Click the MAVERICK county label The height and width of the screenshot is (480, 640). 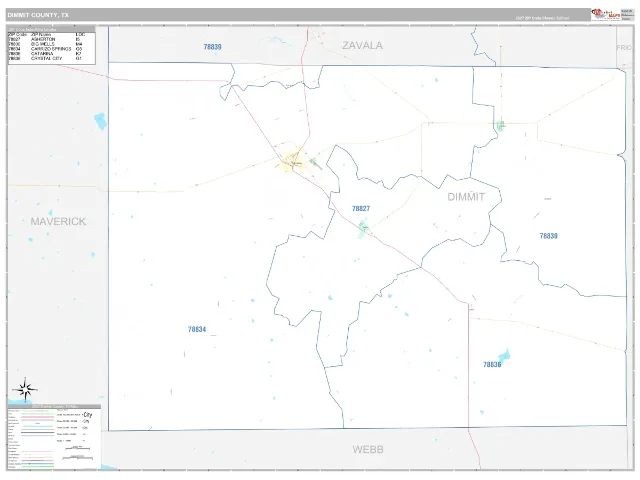(58, 222)
